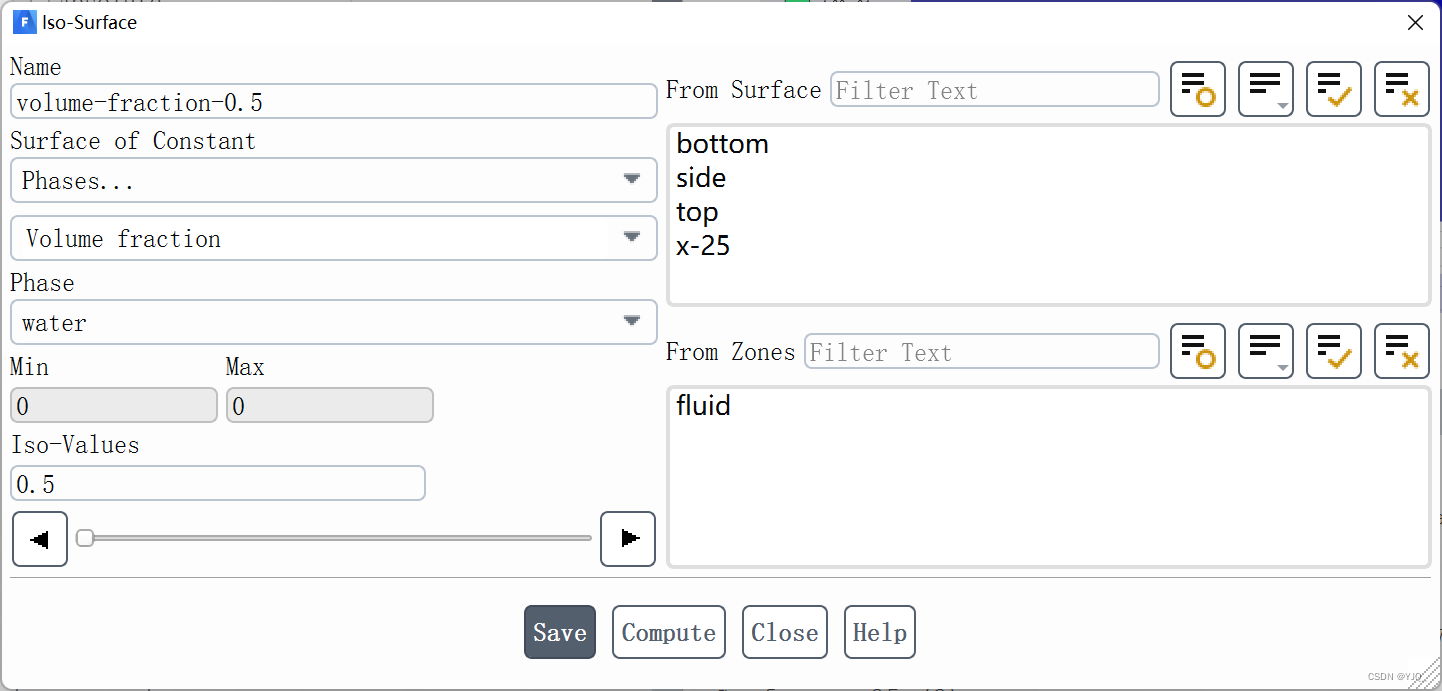
Task: Open the Volume fraction variable dropdown
Action: [x=333, y=239]
